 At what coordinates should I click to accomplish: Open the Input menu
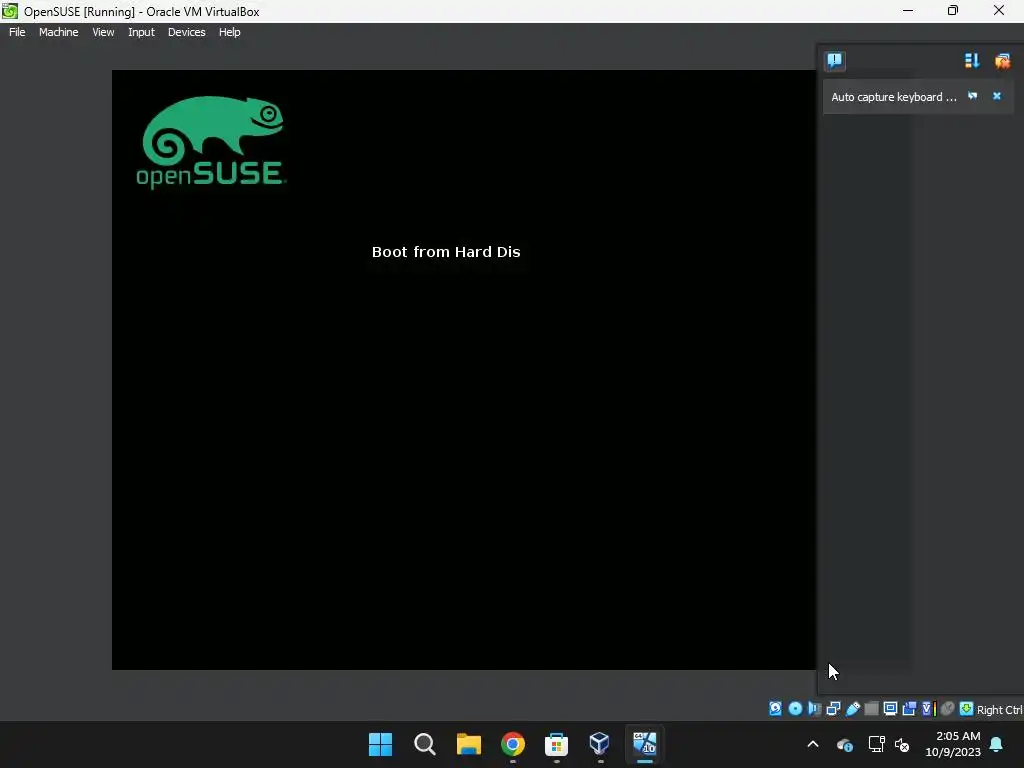click(141, 32)
